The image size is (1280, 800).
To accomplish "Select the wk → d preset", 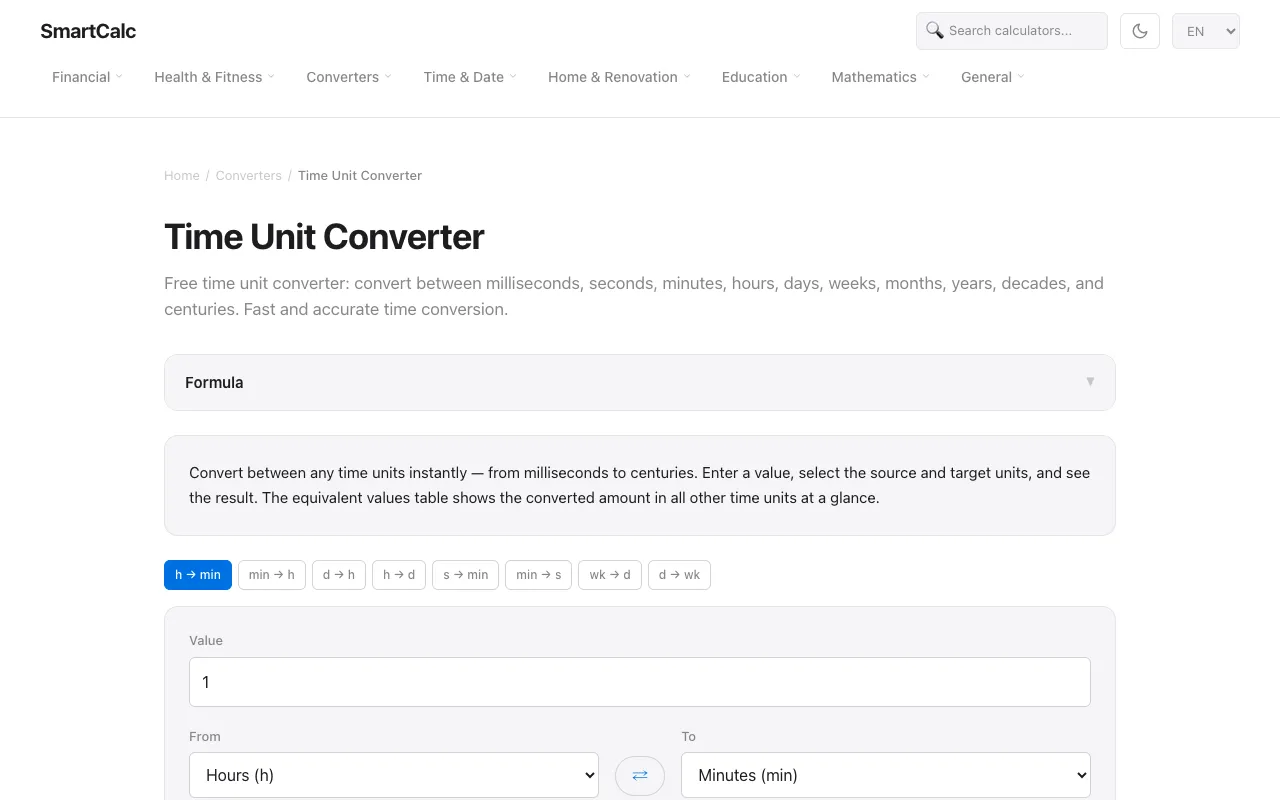I will 610,575.
